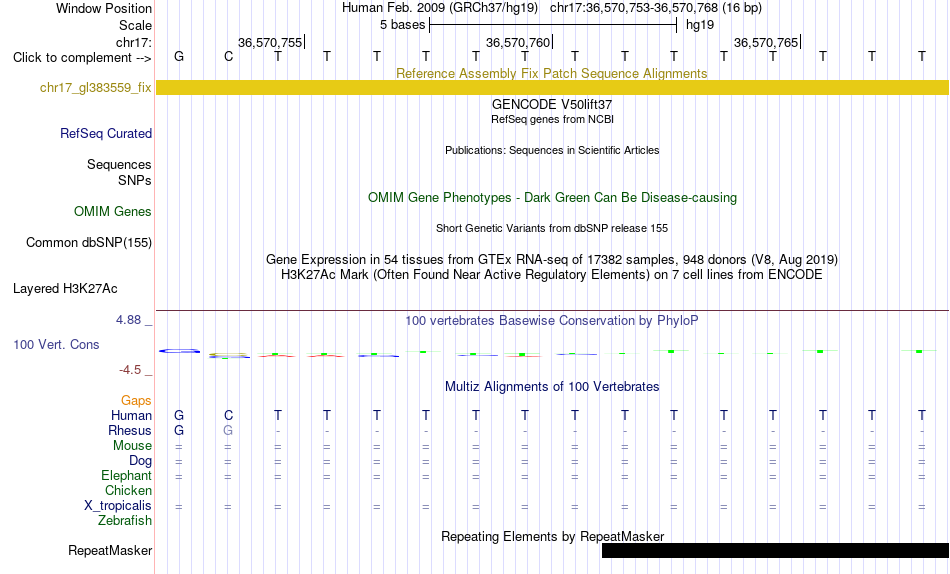This screenshot has width=950, height=574.
Task: Select the Mouse species row label
Action: click(131, 446)
